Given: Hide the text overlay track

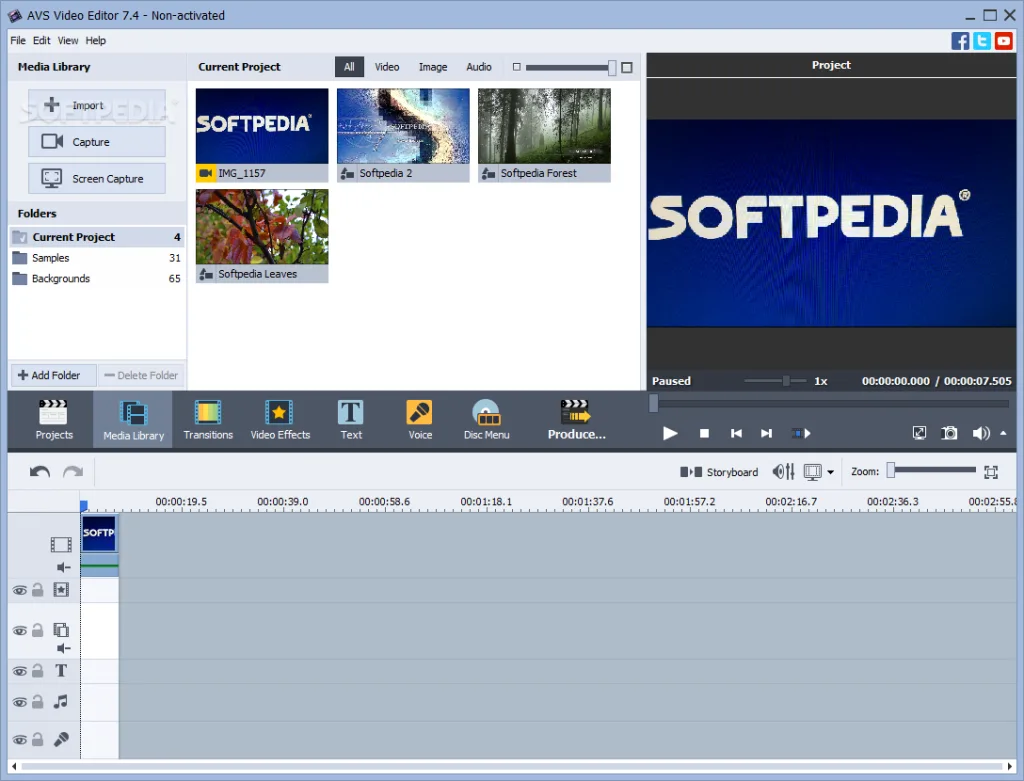Looking at the screenshot, I should tap(19, 671).
